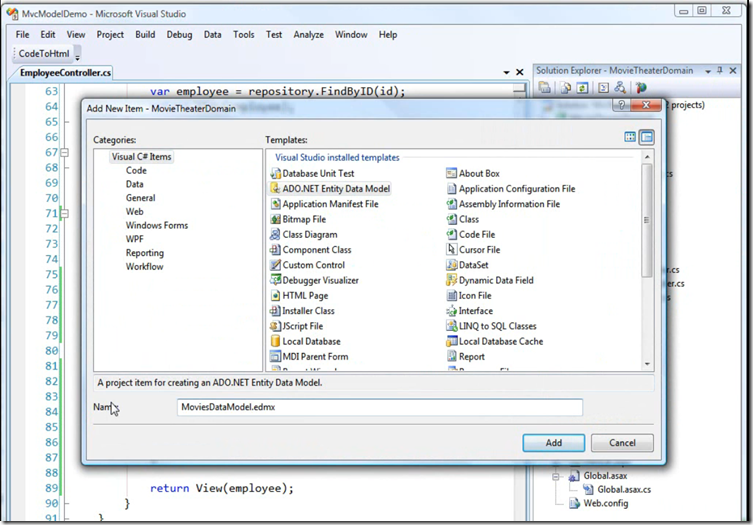Open the Build menu
753x525 pixels.
coord(145,35)
